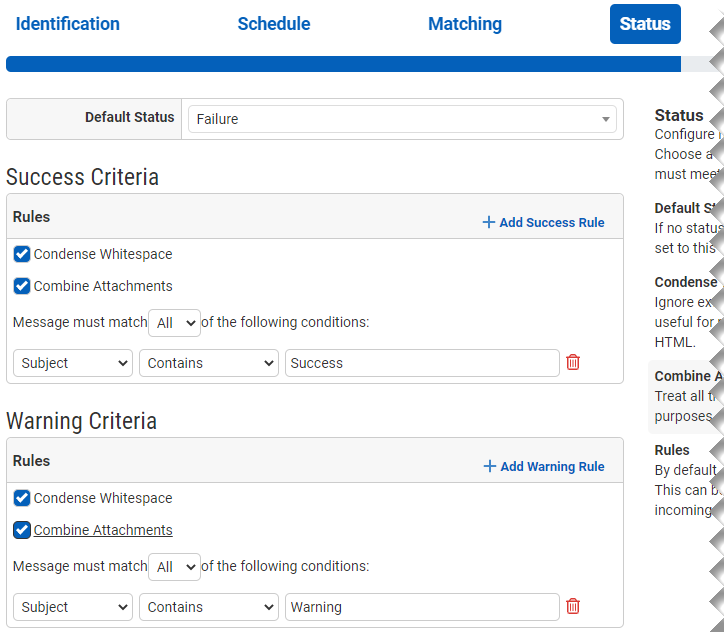Expand the Success rule Subject field dropdown
724x632 pixels.
click(x=73, y=363)
